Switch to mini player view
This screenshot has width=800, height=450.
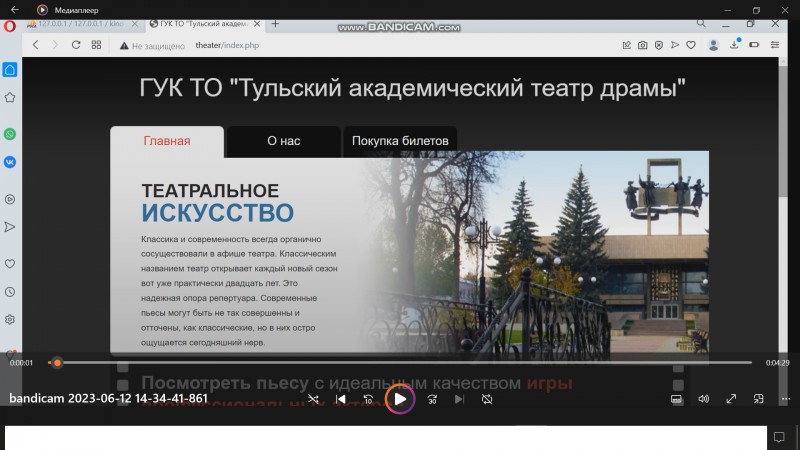759,399
